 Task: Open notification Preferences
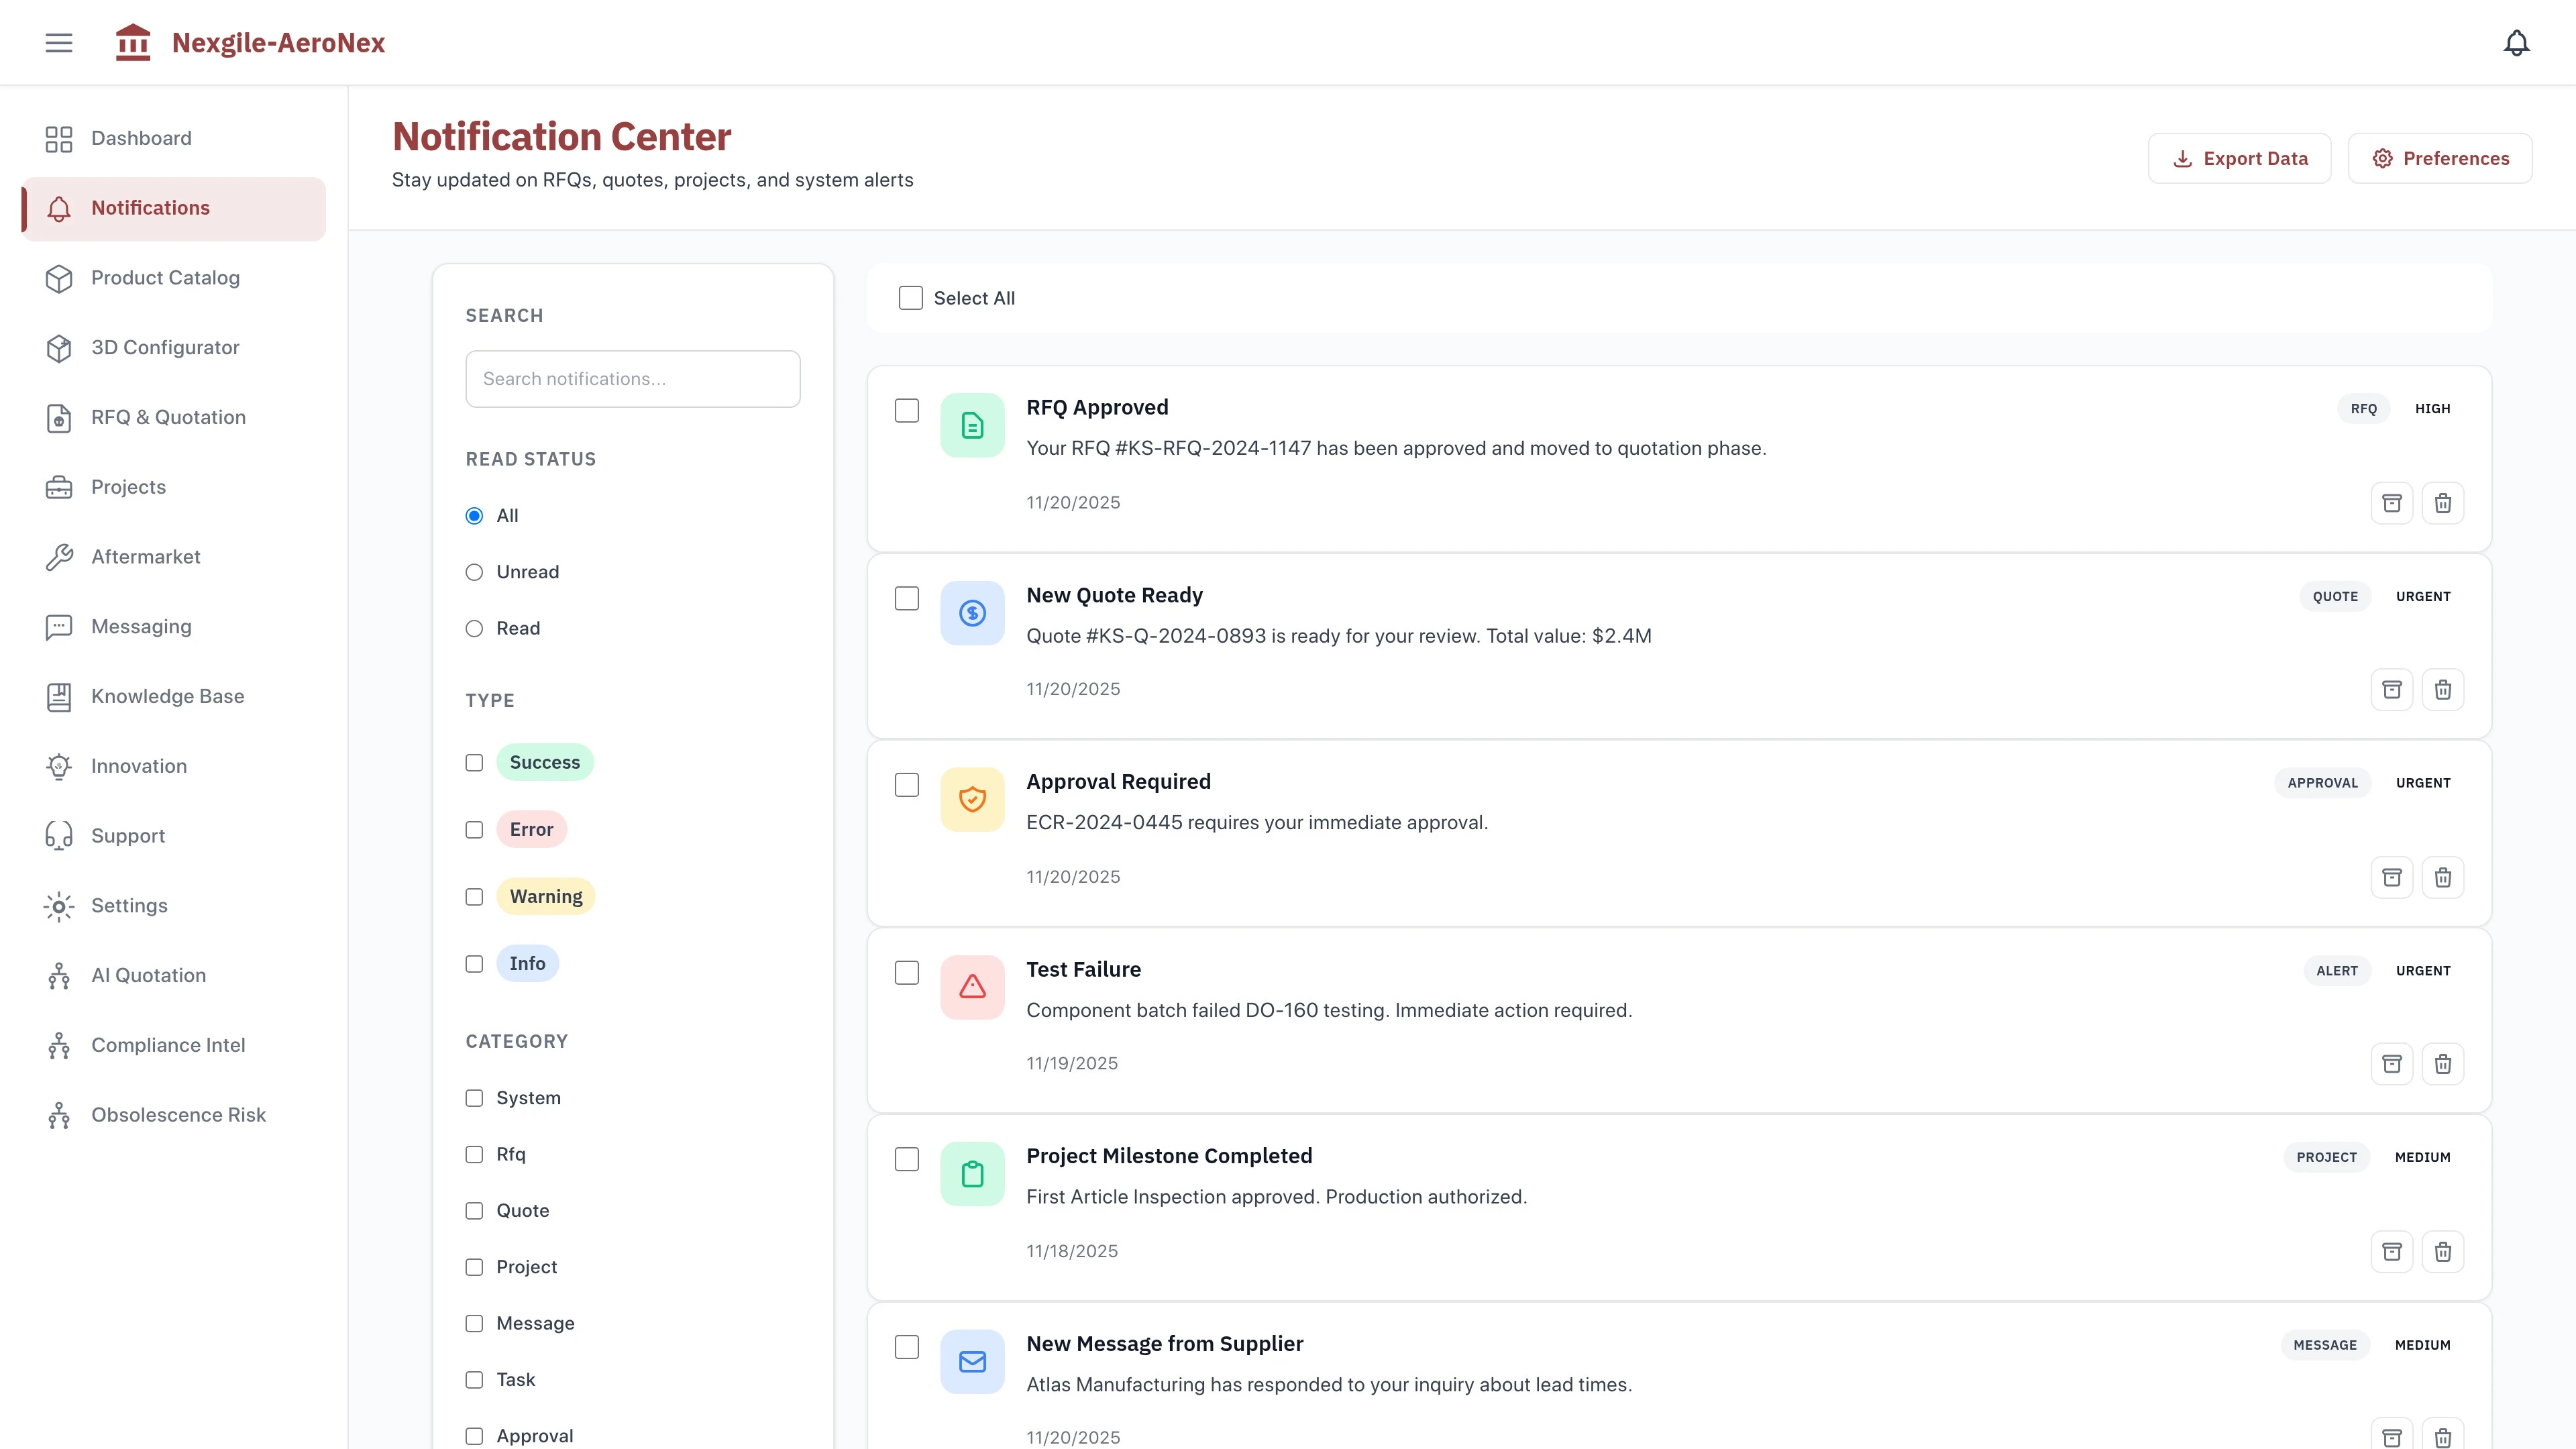tap(2440, 157)
